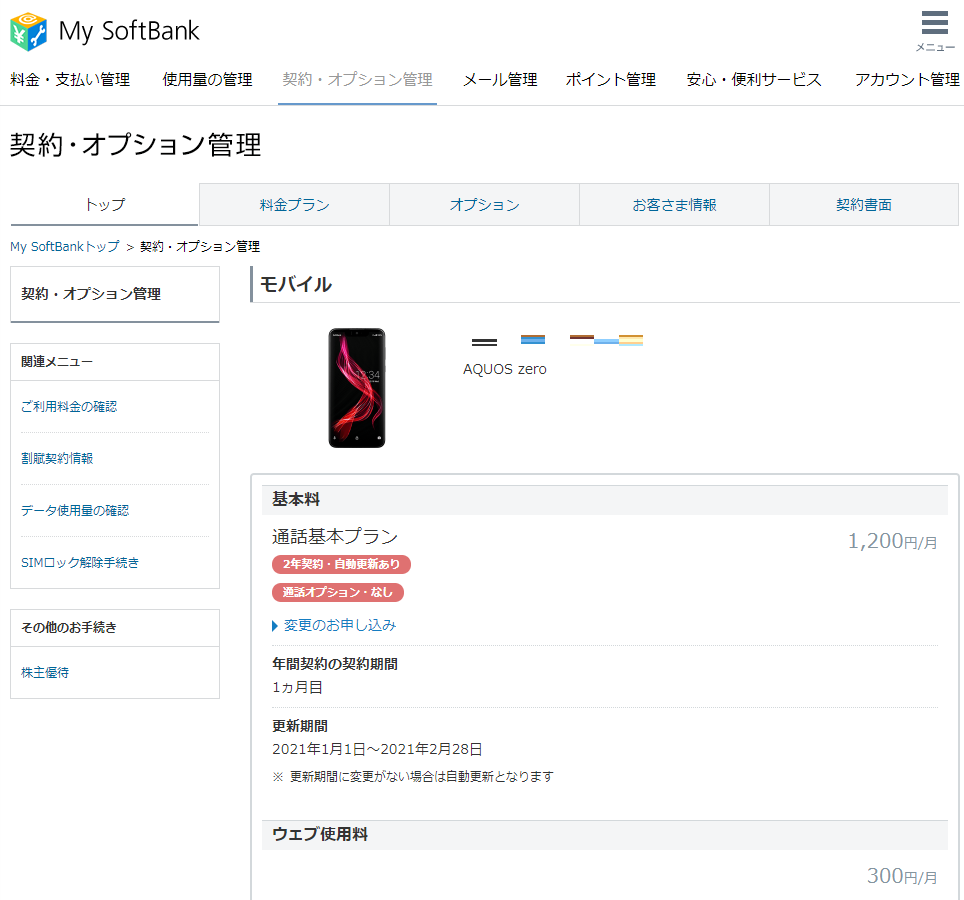Switch to the オプション tab
The width and height of the screenshot is (964, 900).
click(x=484, y=205)
